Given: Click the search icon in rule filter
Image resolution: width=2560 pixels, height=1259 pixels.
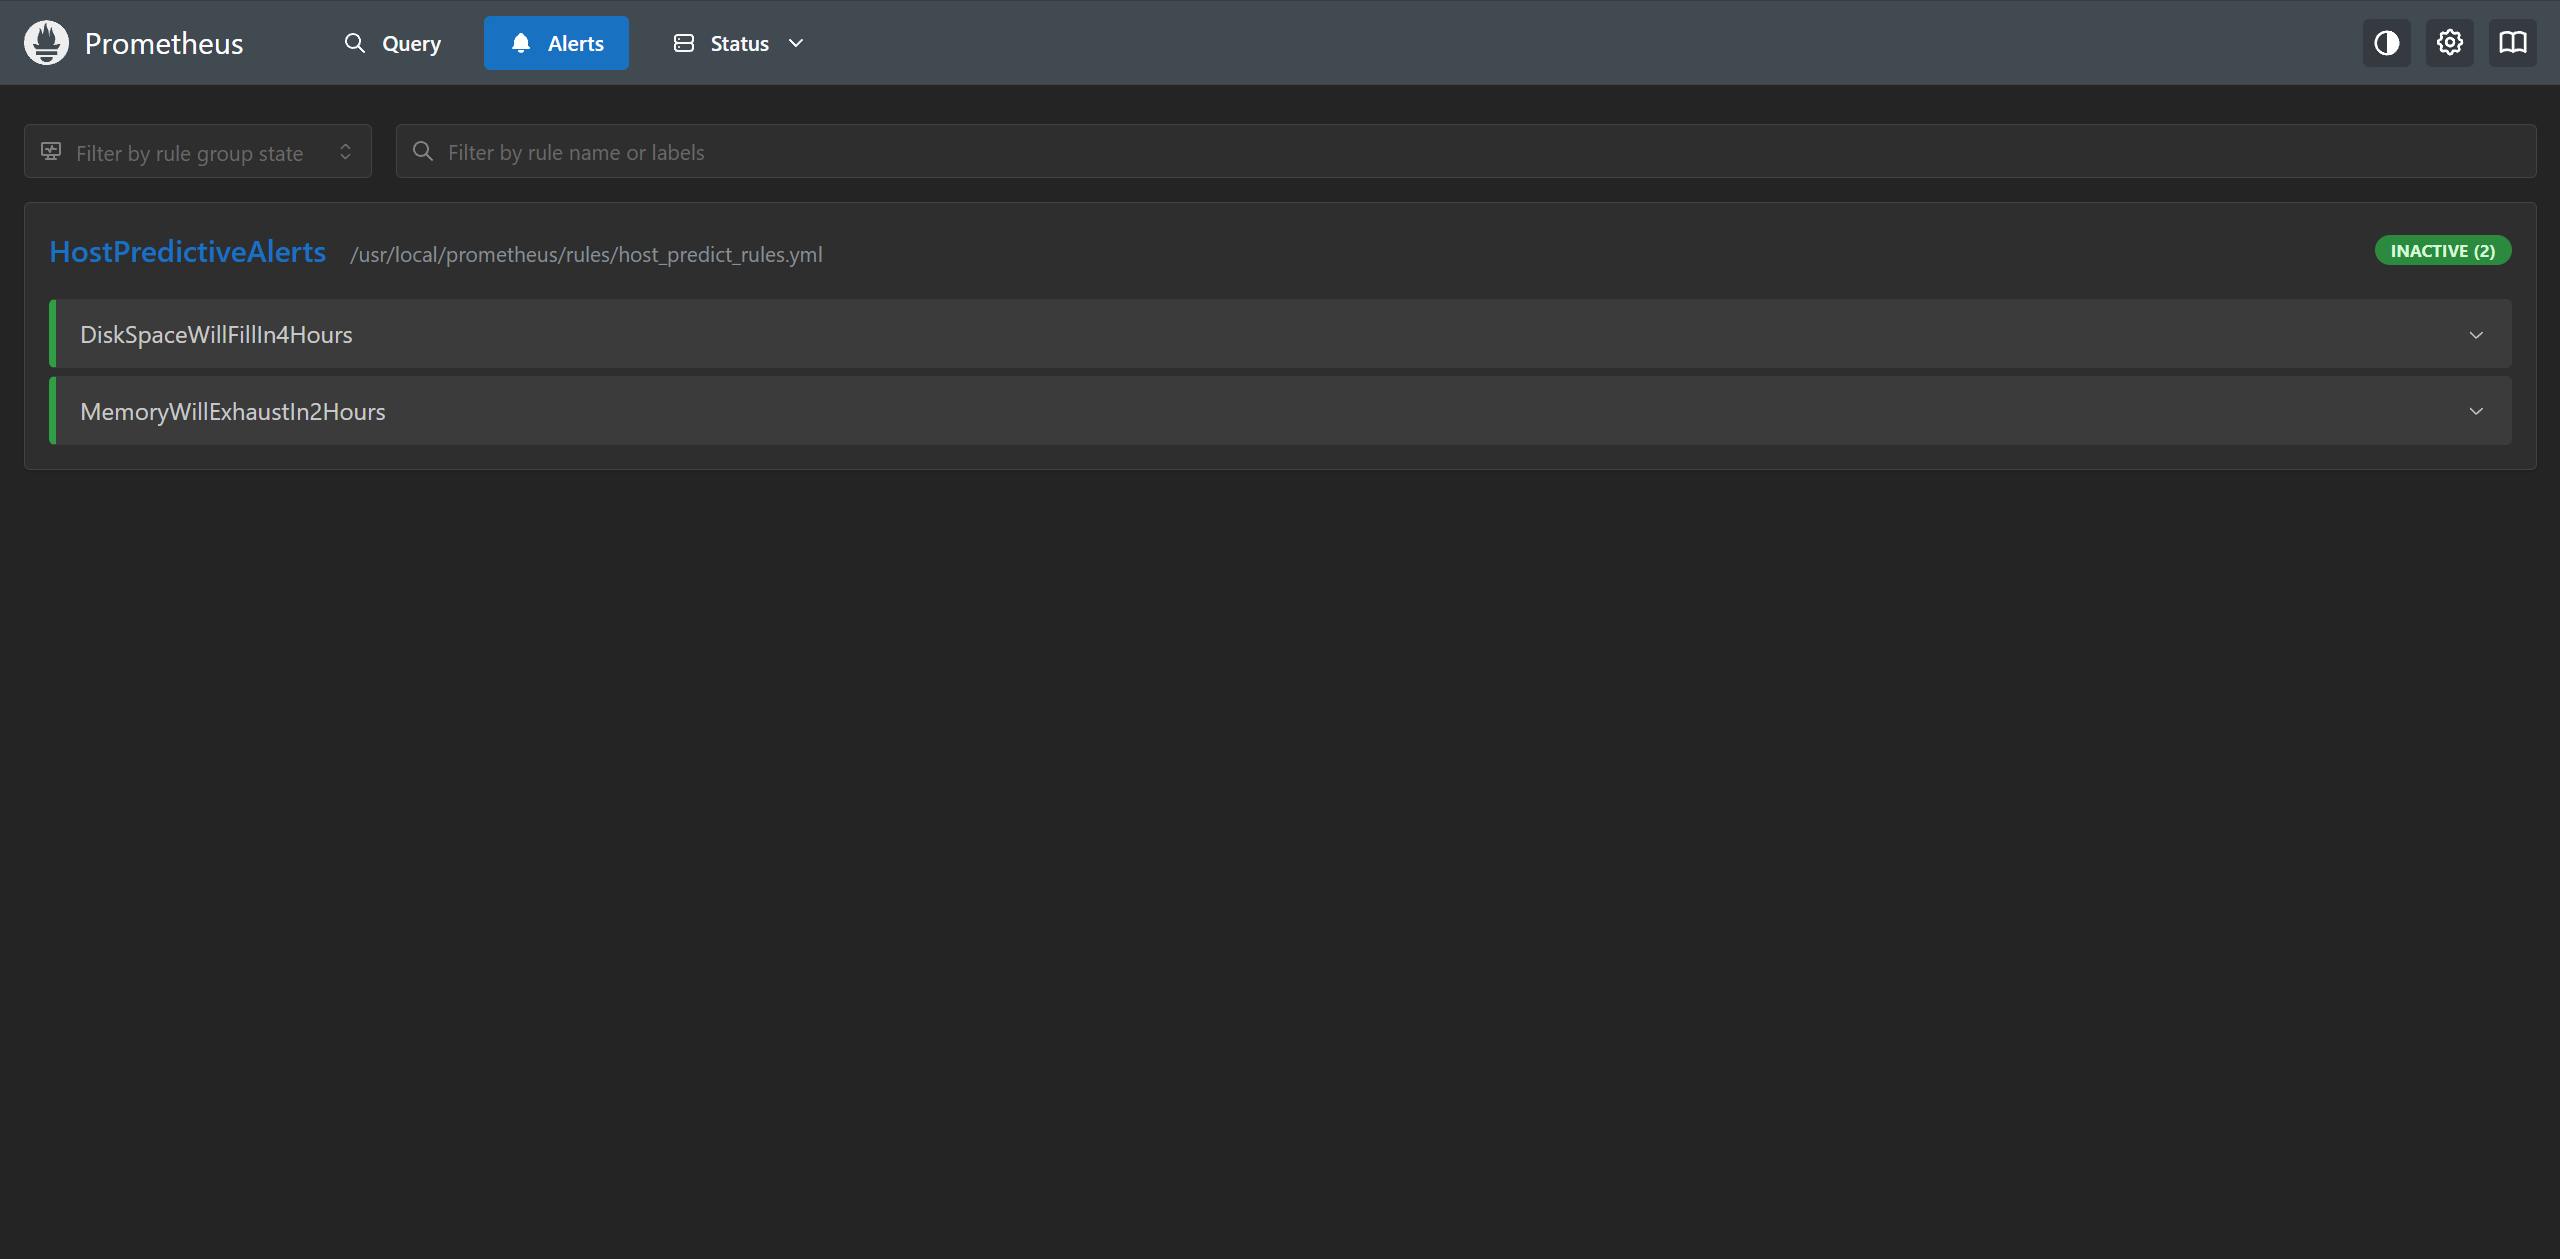Looking at the screenshot, I should (423, 151).
